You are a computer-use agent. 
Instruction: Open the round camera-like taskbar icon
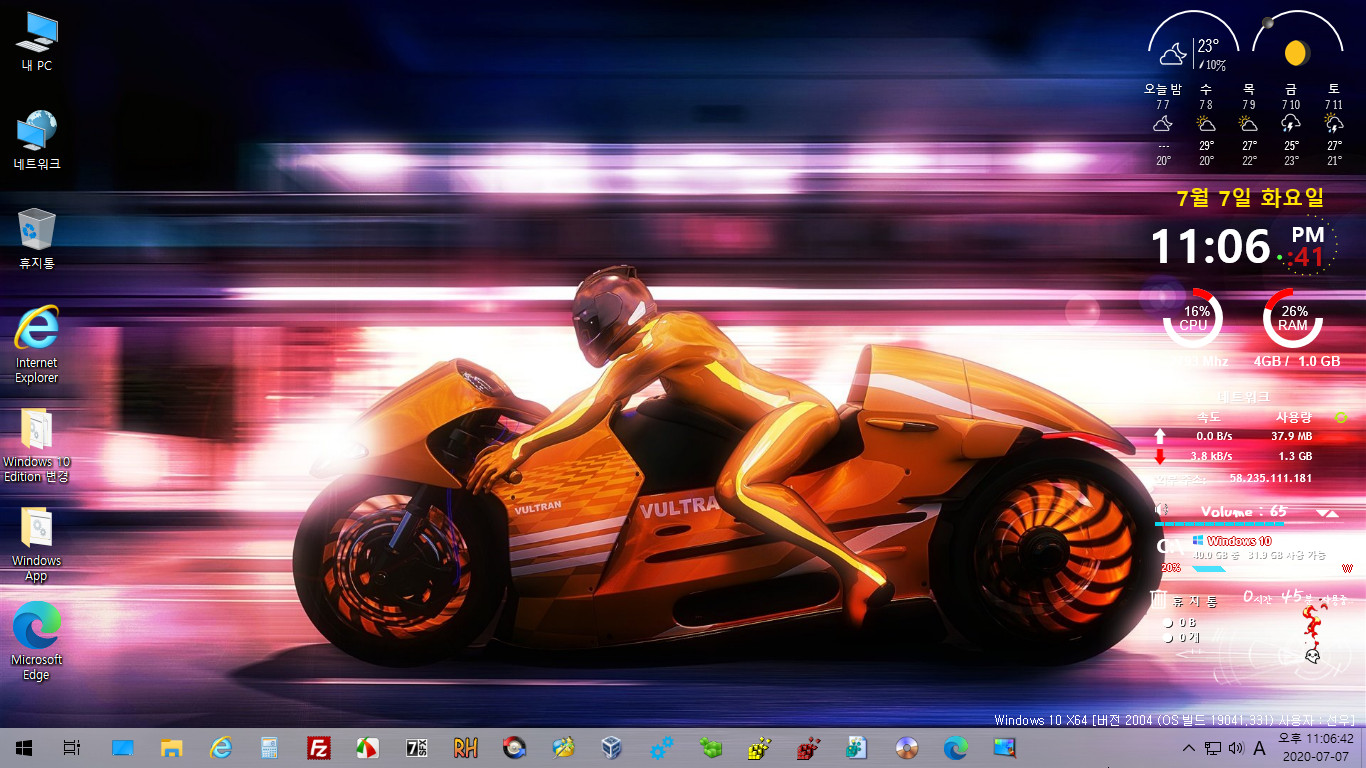tap(514, 747)
